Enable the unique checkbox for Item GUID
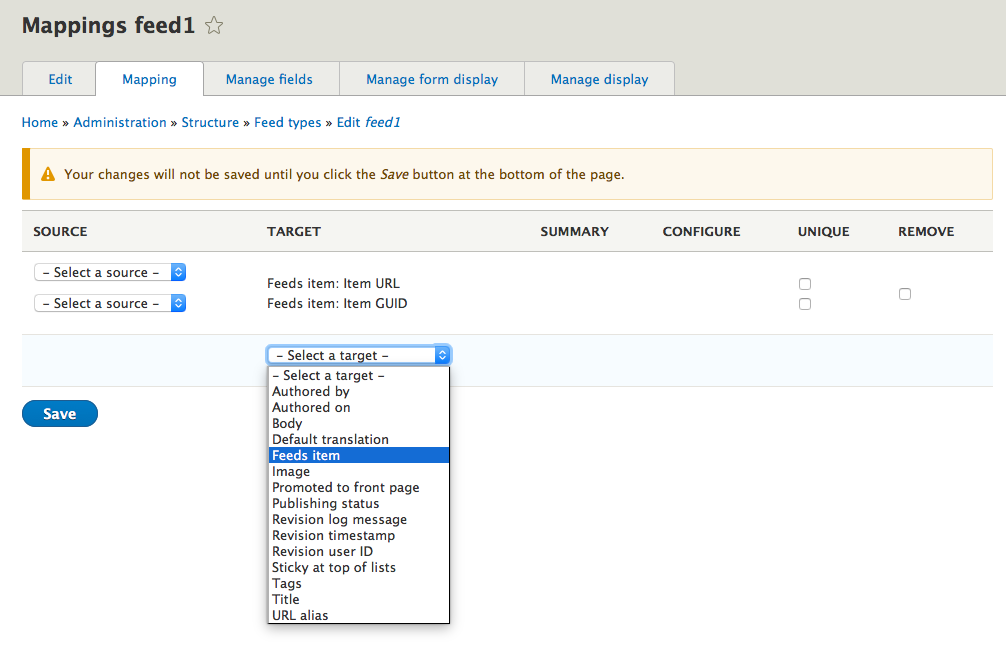Image resolution: width=1006 pixels, height=664 pixels. click(805, 304)
